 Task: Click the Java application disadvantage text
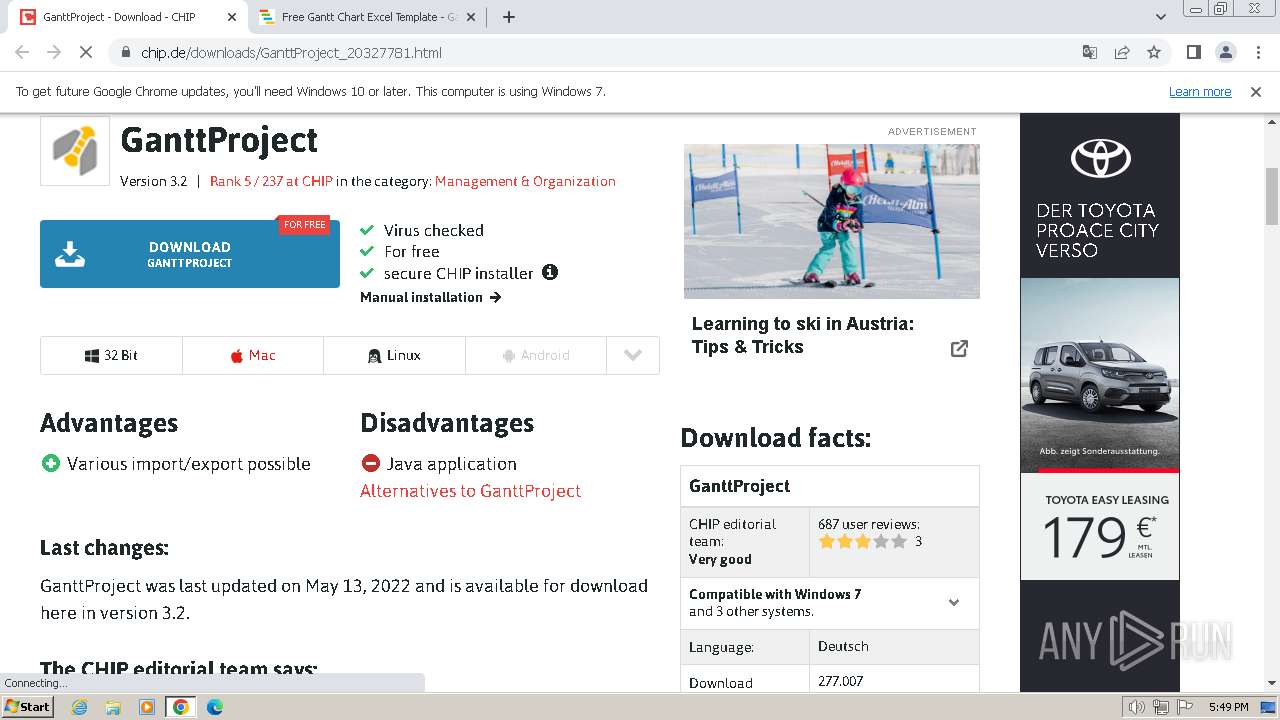pos(452,464)
